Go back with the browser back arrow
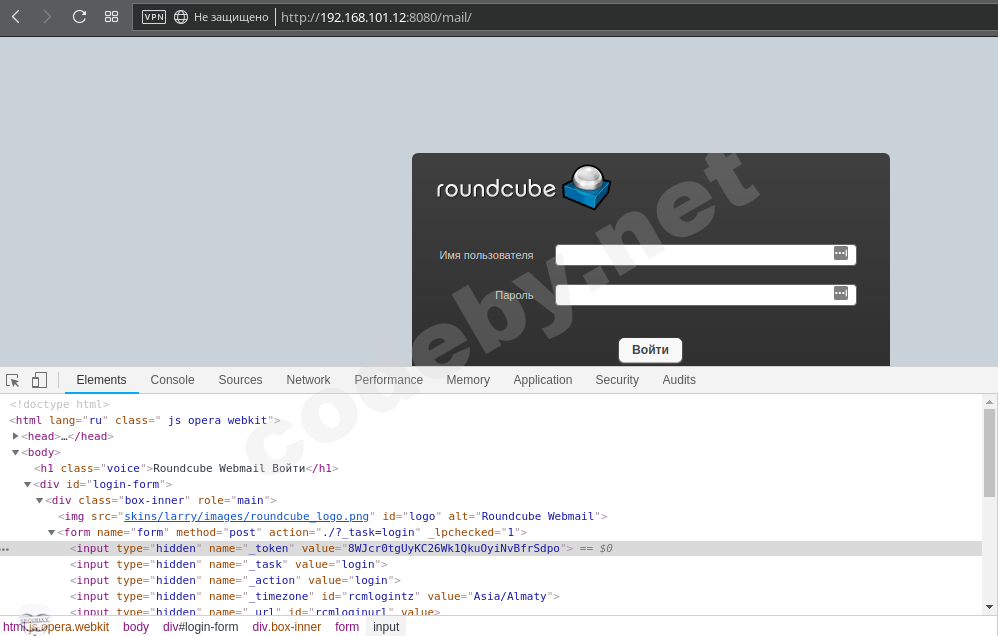 [16, 17]
